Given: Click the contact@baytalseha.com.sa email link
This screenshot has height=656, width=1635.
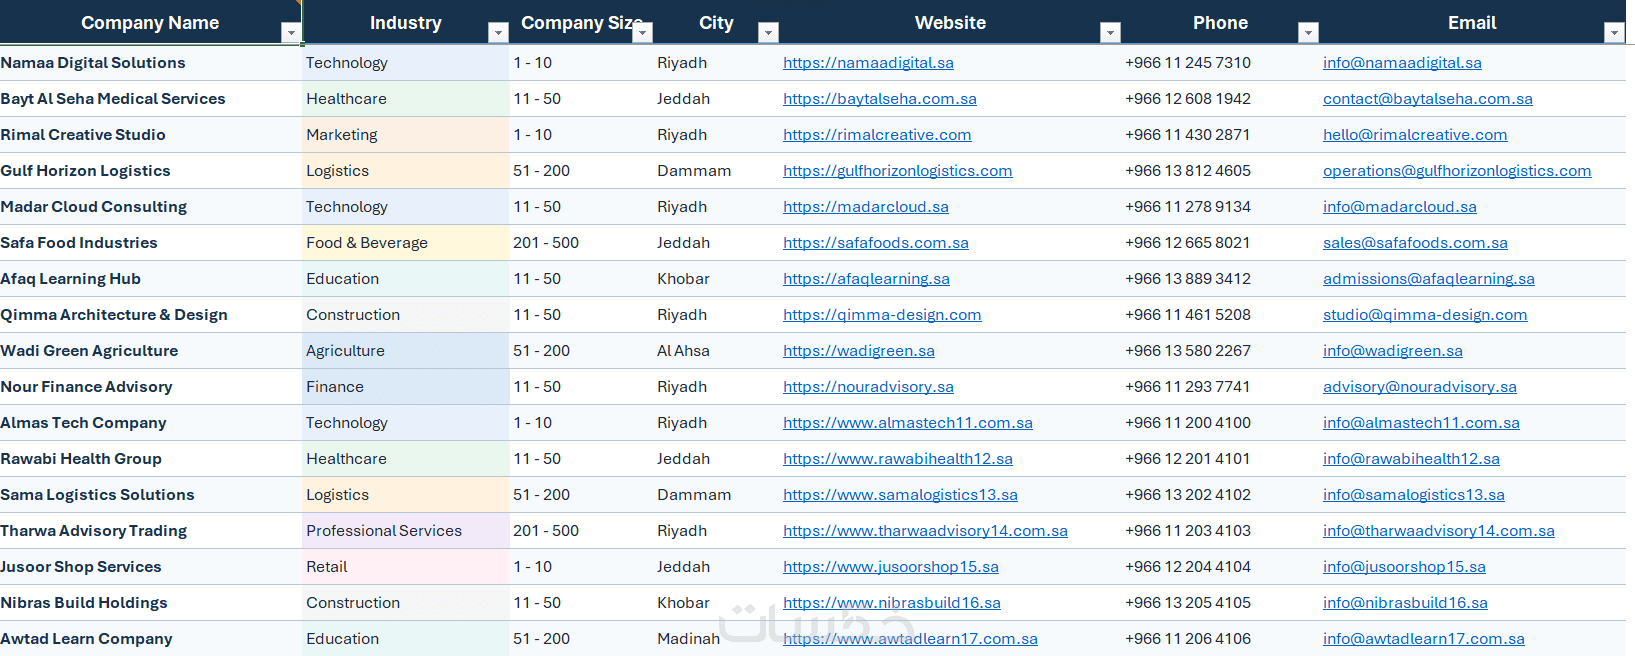Looking at the screenshot, I should pos(1428,99).
